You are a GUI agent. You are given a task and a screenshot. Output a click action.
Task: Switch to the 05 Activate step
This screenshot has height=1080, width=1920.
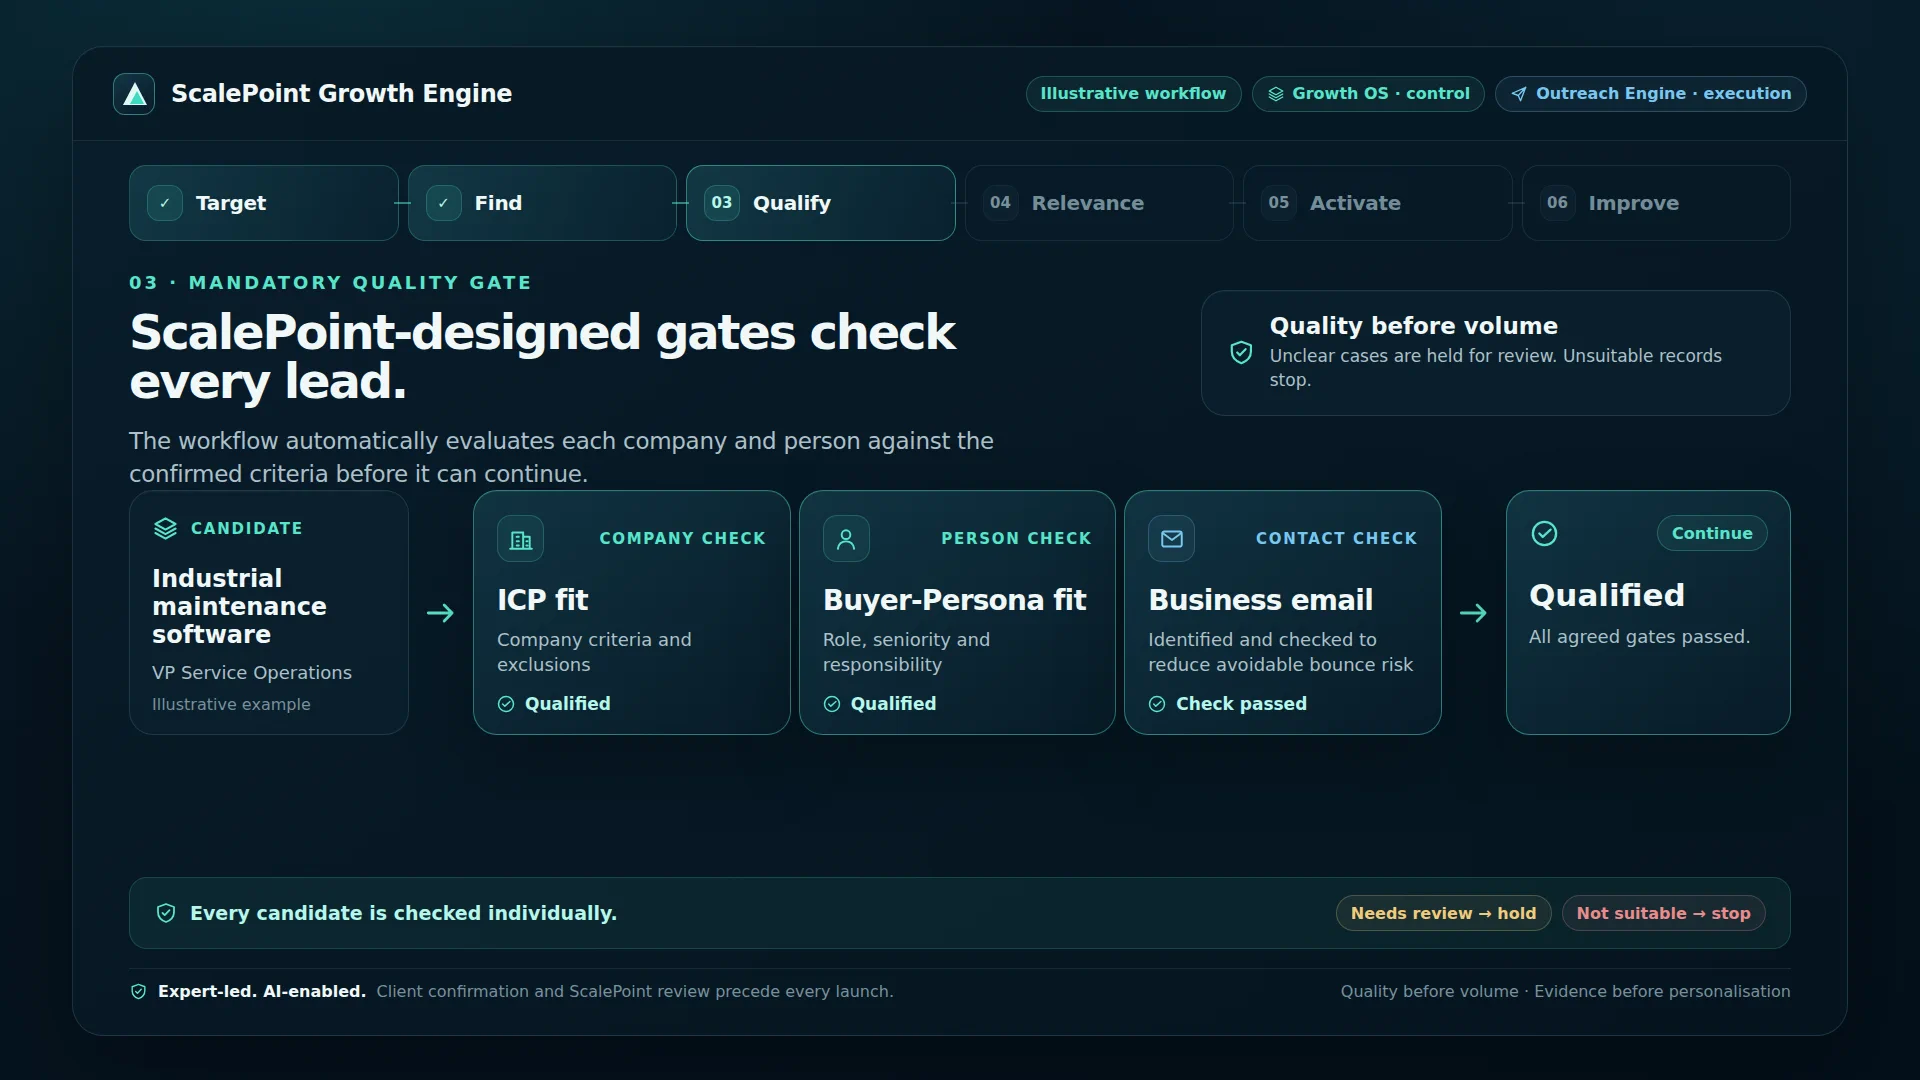[1378, 203]
